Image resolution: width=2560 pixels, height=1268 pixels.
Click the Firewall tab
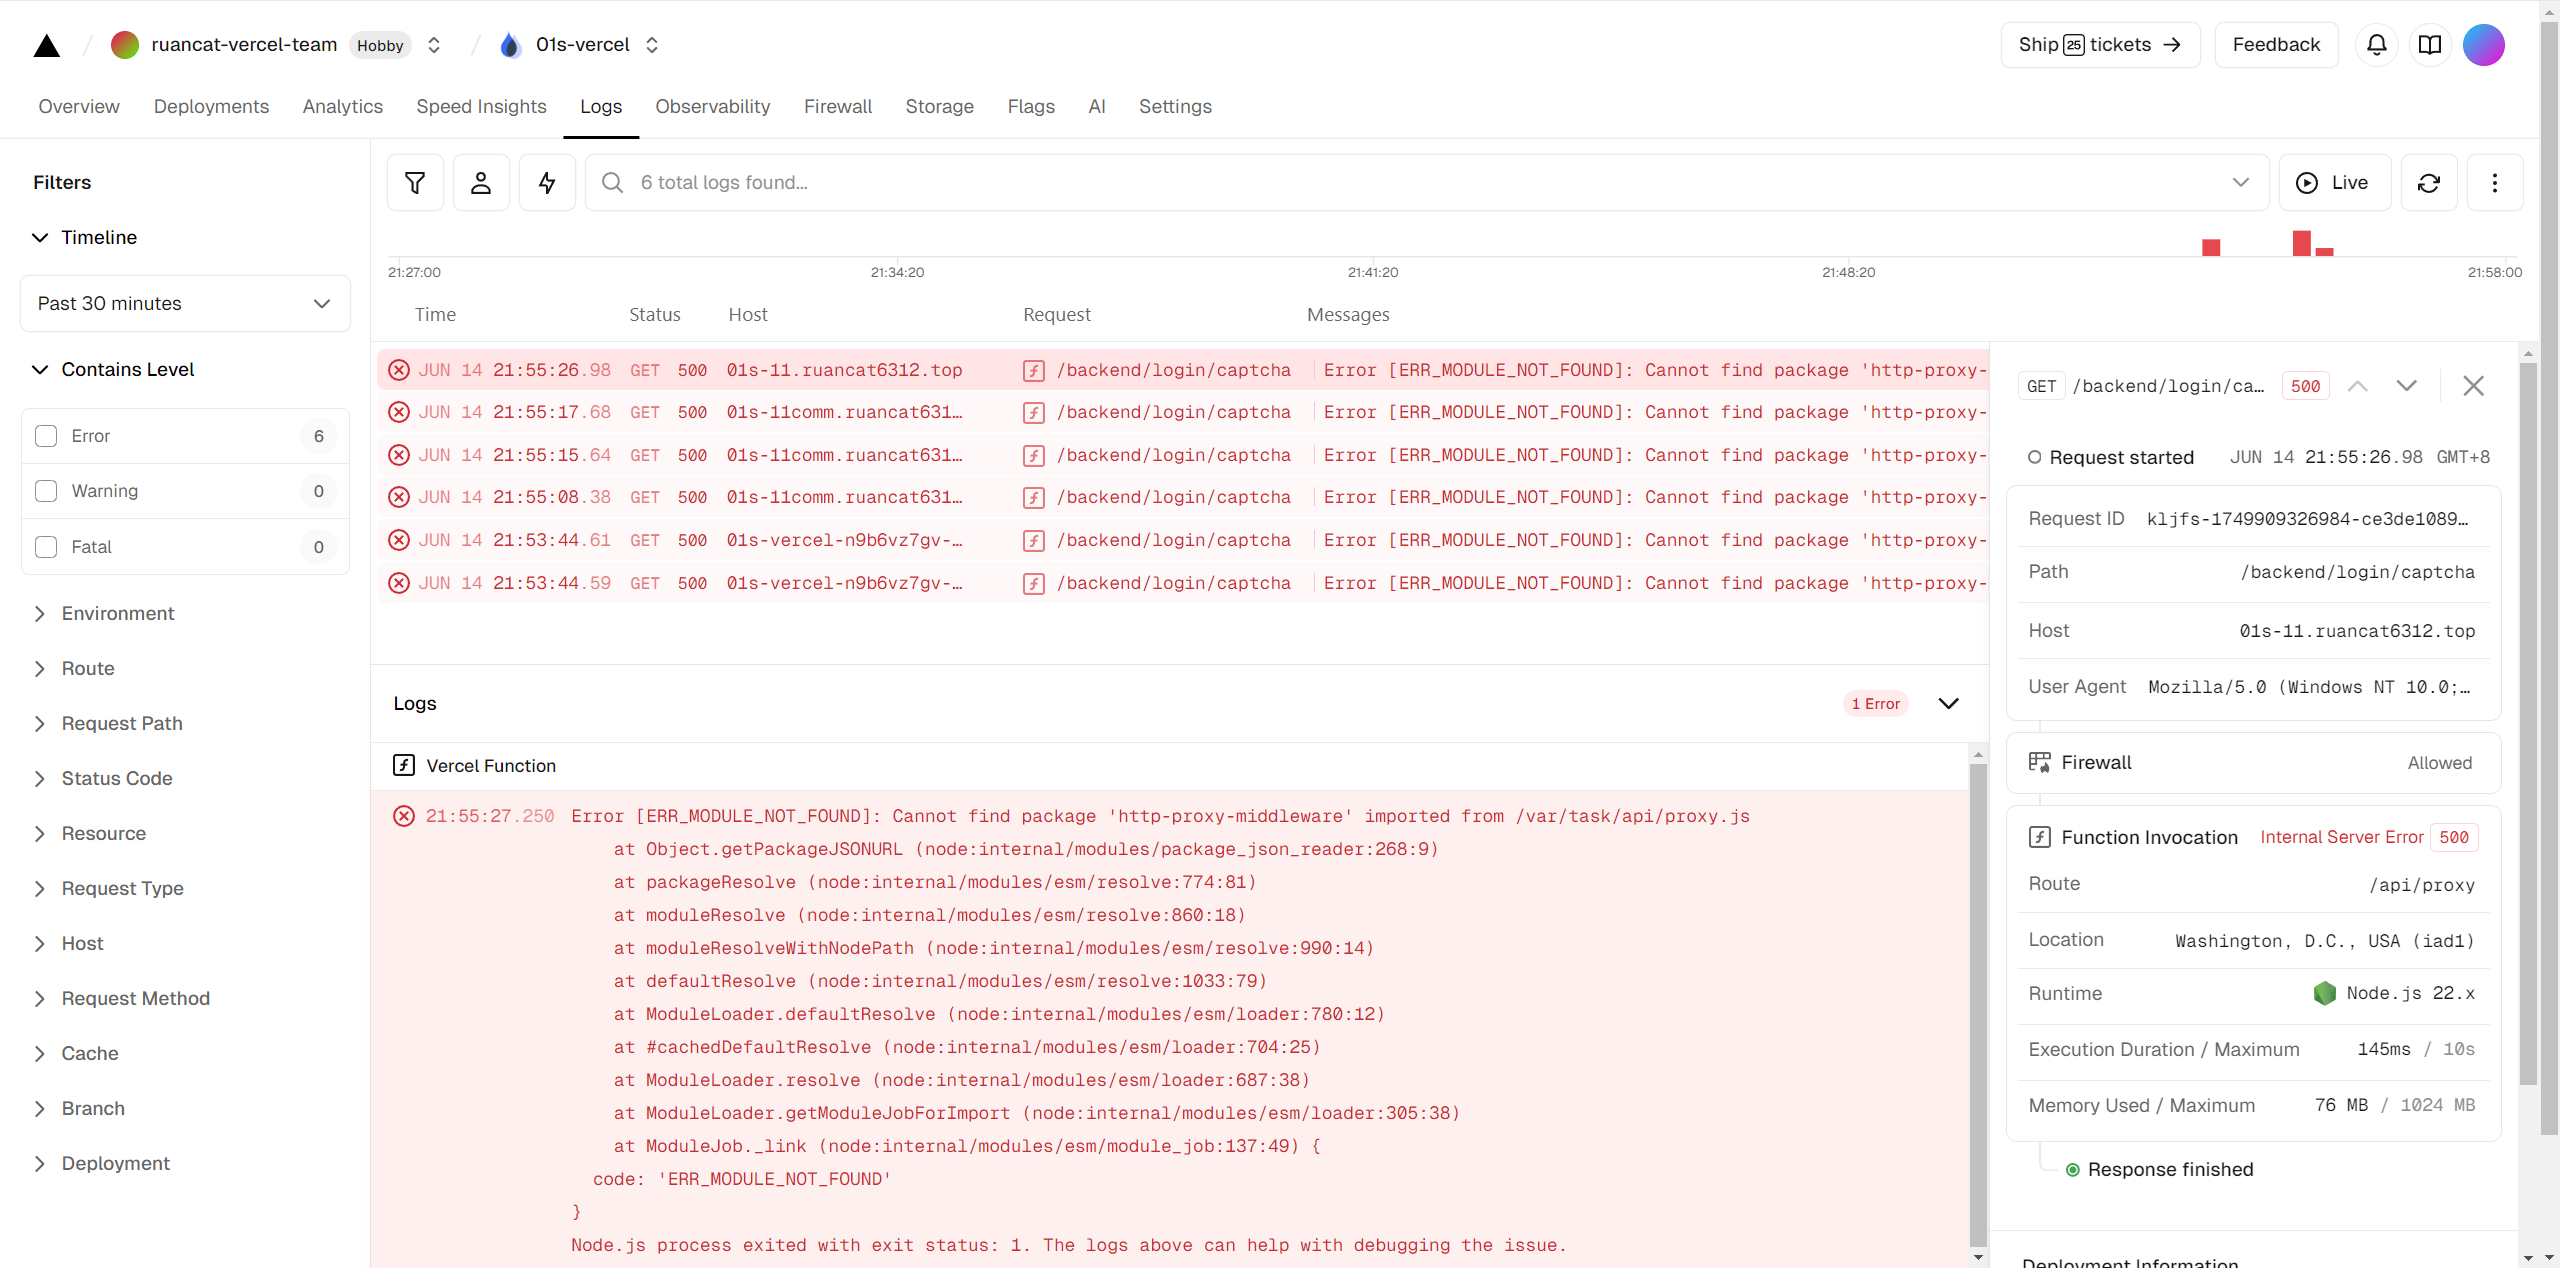(837, 106)
